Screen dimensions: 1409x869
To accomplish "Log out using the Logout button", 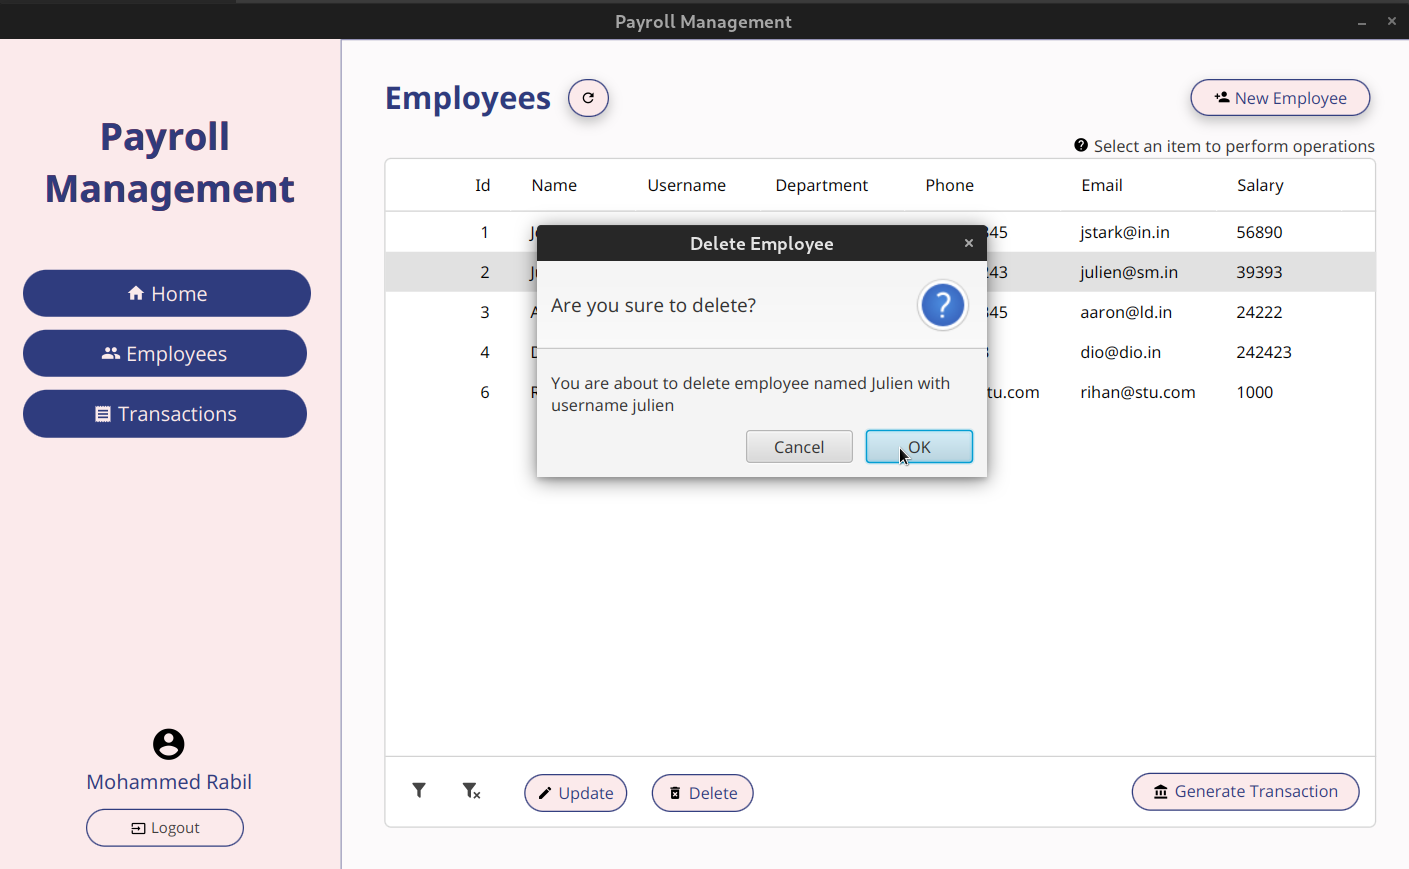I will (165, 827).
